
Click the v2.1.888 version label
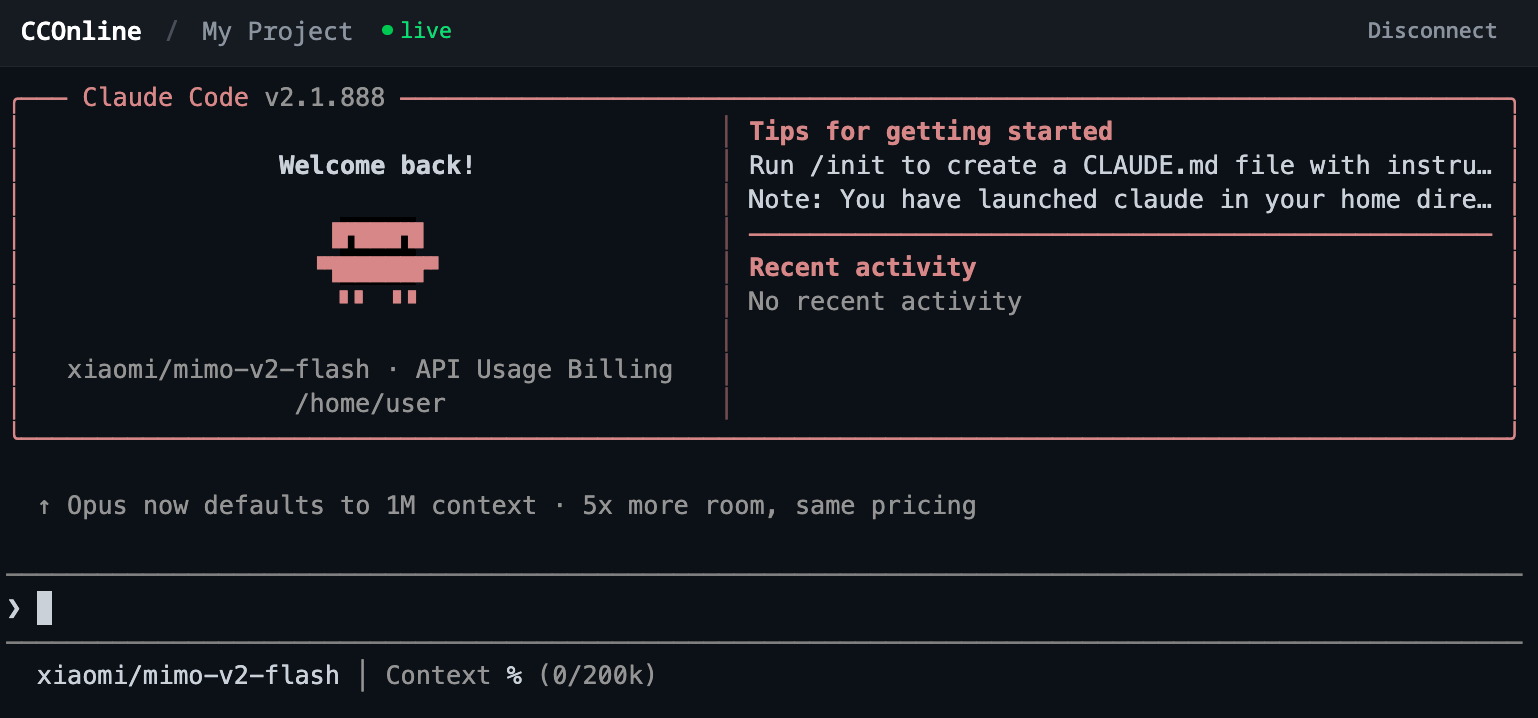pyautogui.click(x=324, y=97)
